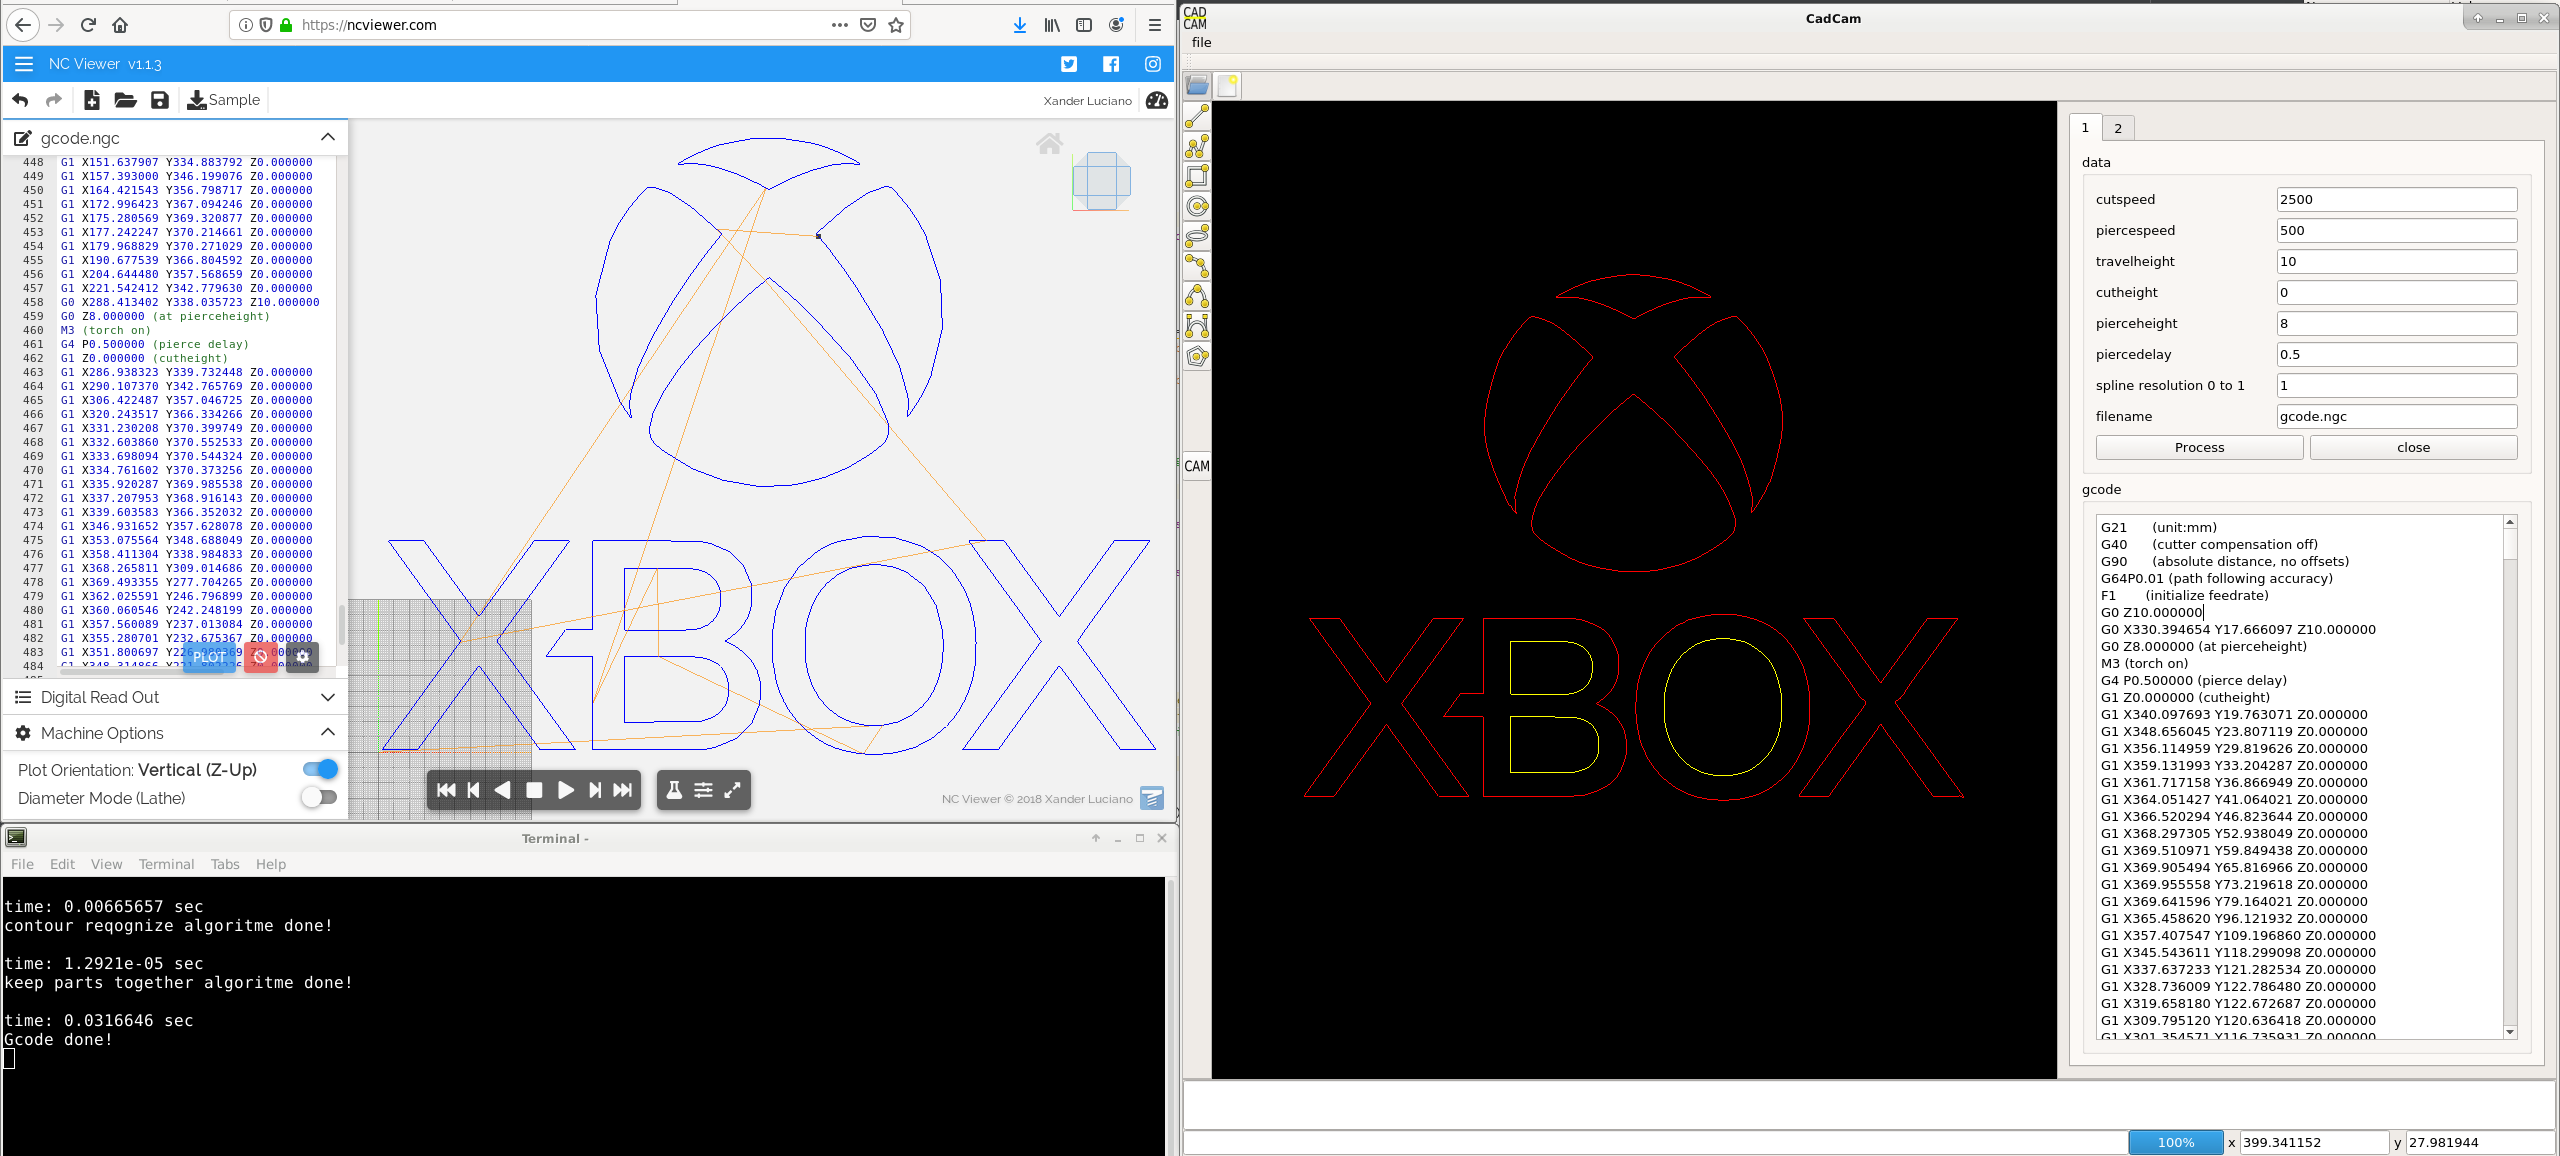Screen dimensions: 2560x1156
Task: Load the Sample gcode file
Action: pyautogui.click(x=224, y=100)
